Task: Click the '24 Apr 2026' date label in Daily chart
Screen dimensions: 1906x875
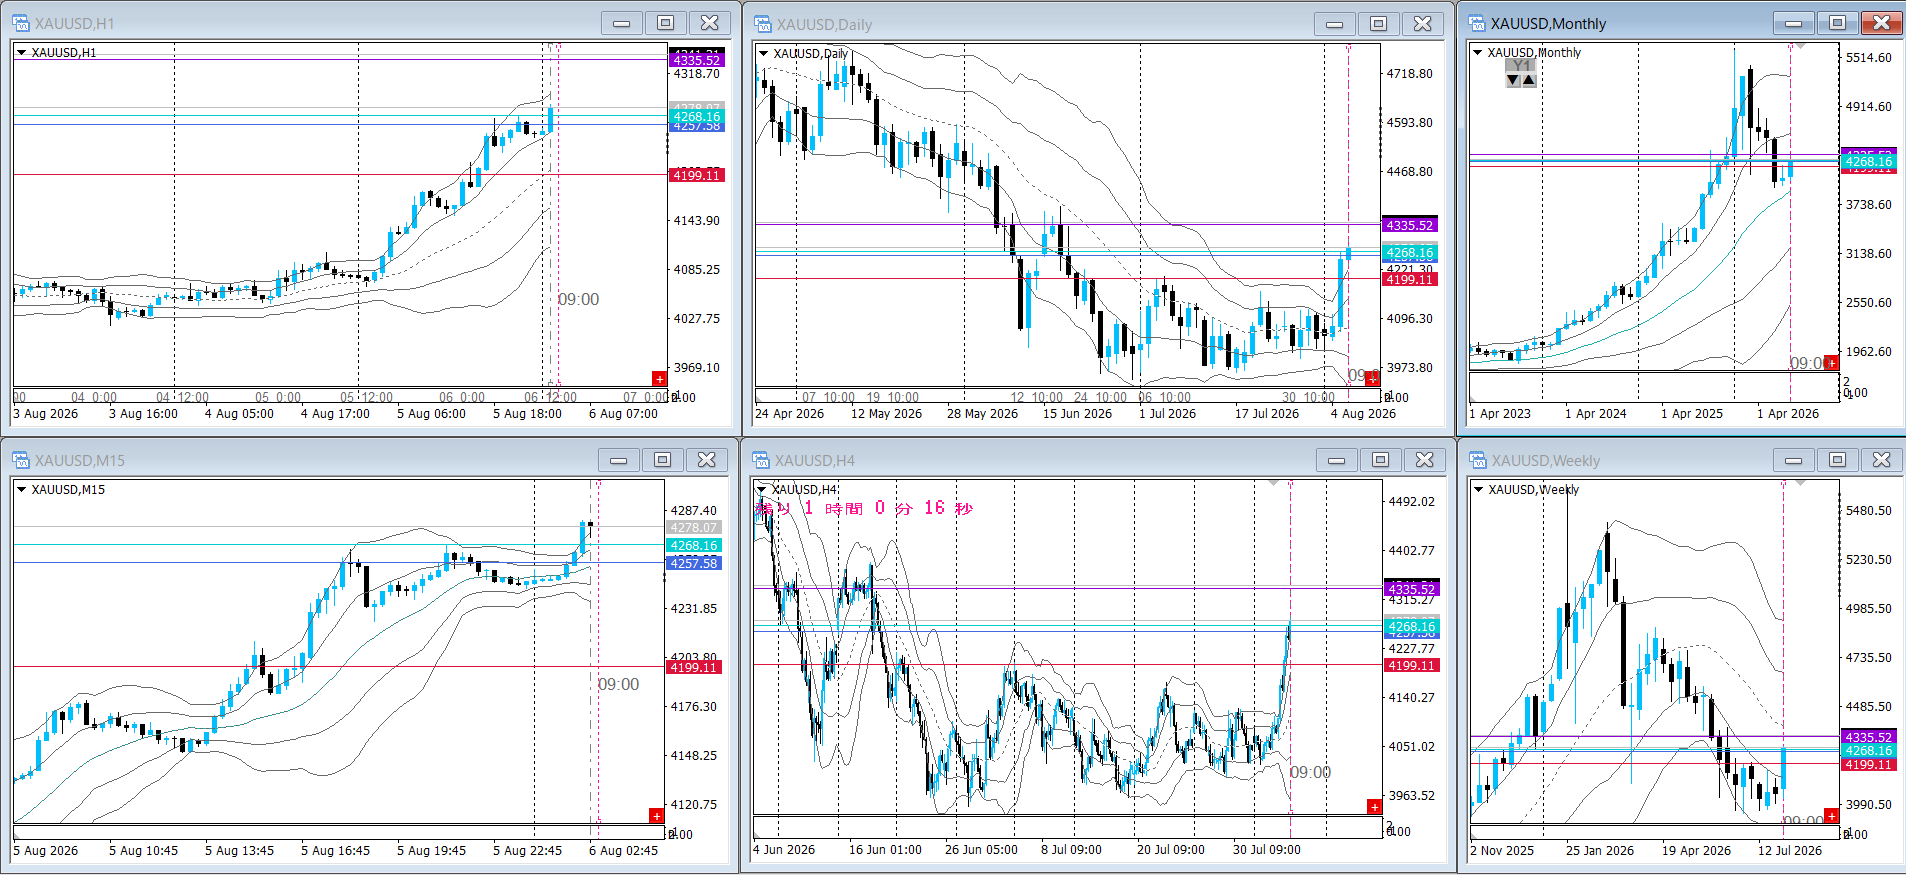Action: click(790, 413)
